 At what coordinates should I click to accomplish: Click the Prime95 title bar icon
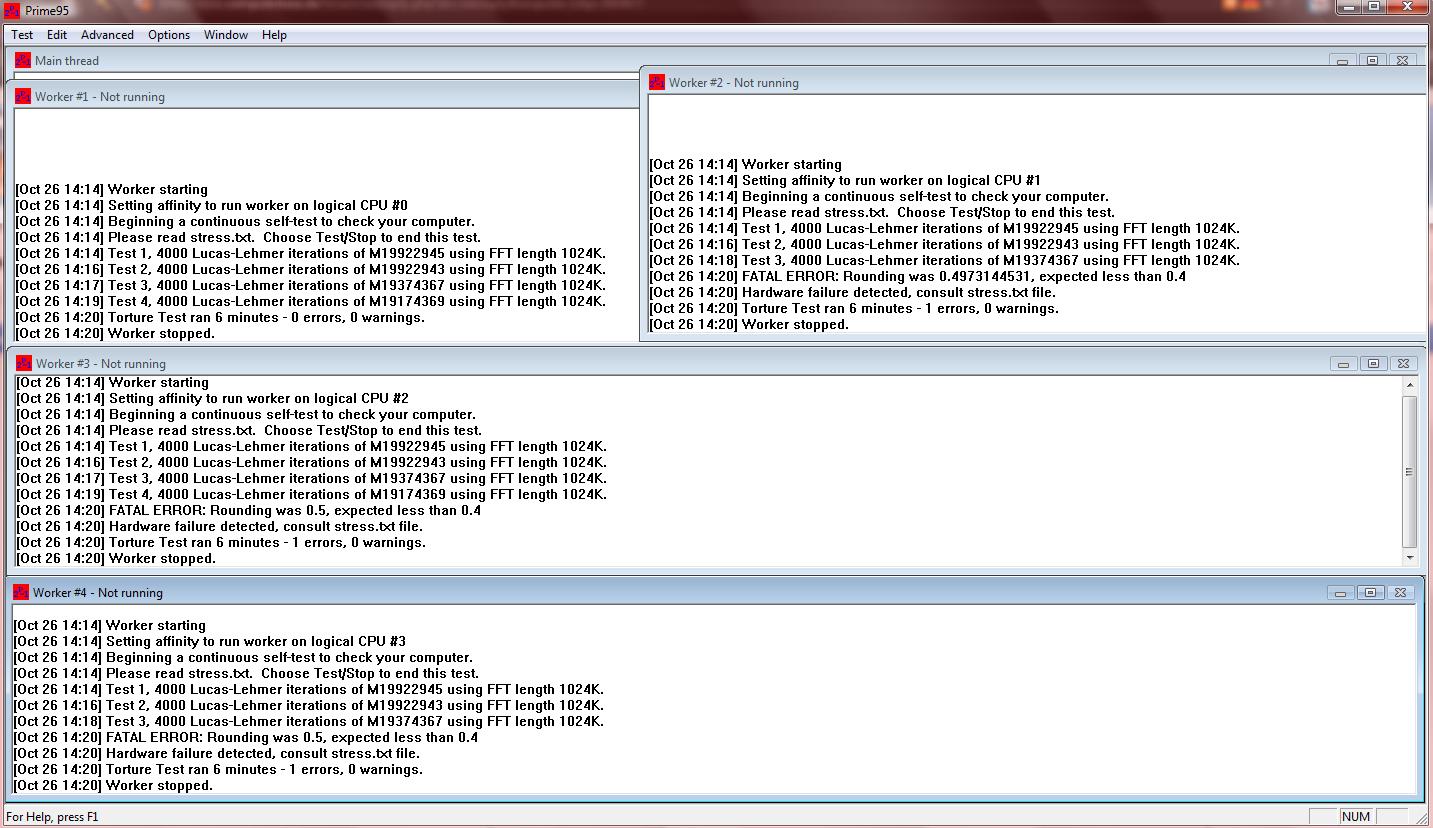click(12, 10)
